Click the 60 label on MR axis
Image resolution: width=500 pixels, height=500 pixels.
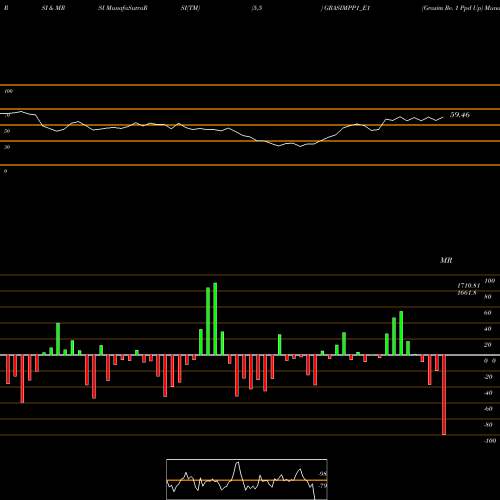pos(488,313)
